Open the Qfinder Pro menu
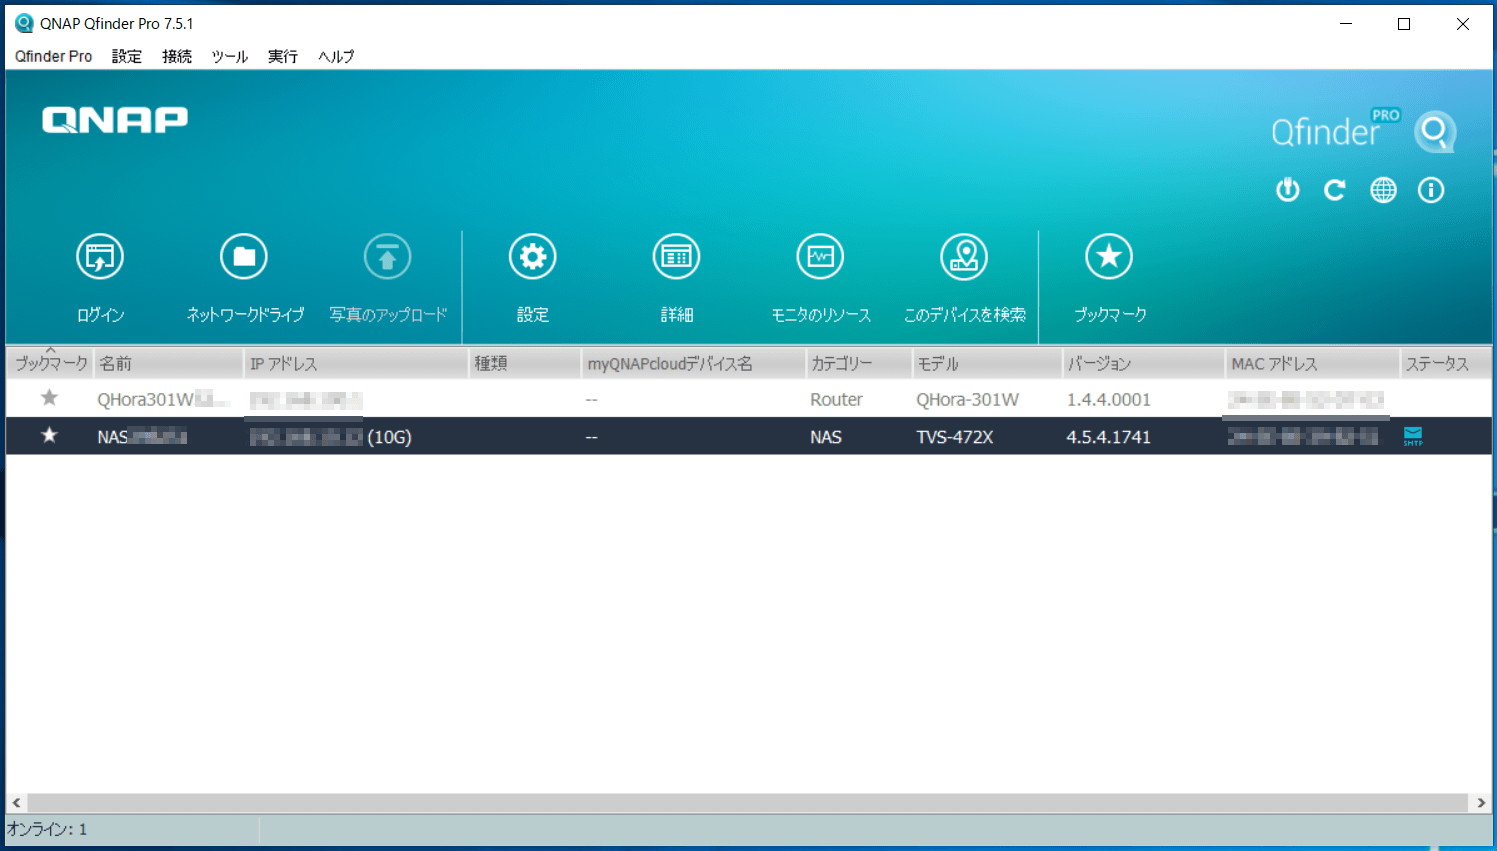Viewport: 1497px width, 851px height. point(53,56)
